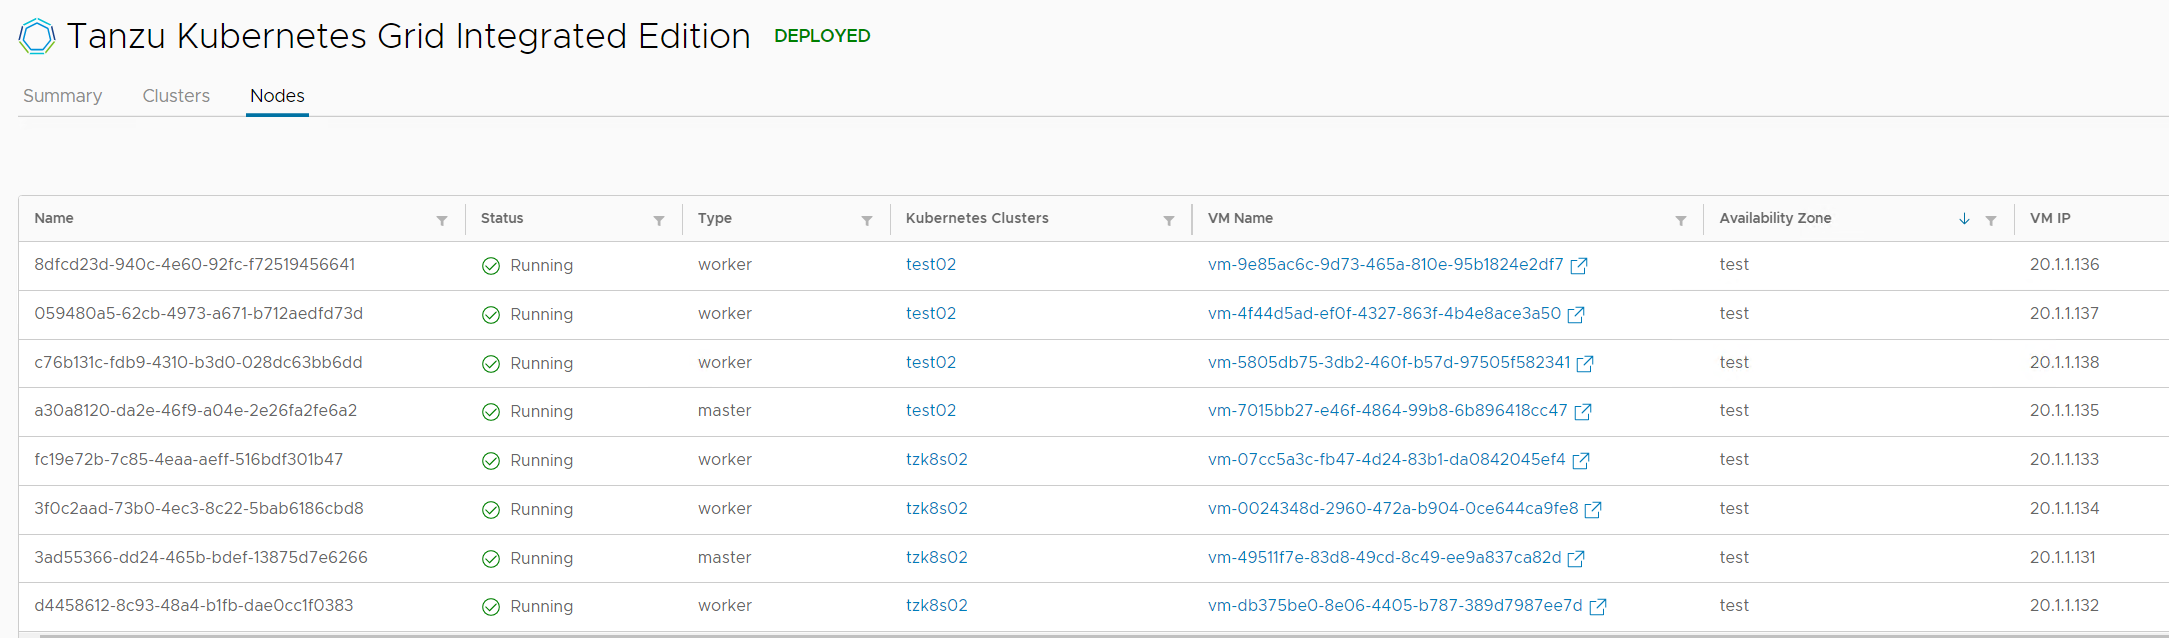Open external link icon for vm-0024348d
This screenshot has width=2169, height=638.
pos(1593,510)
